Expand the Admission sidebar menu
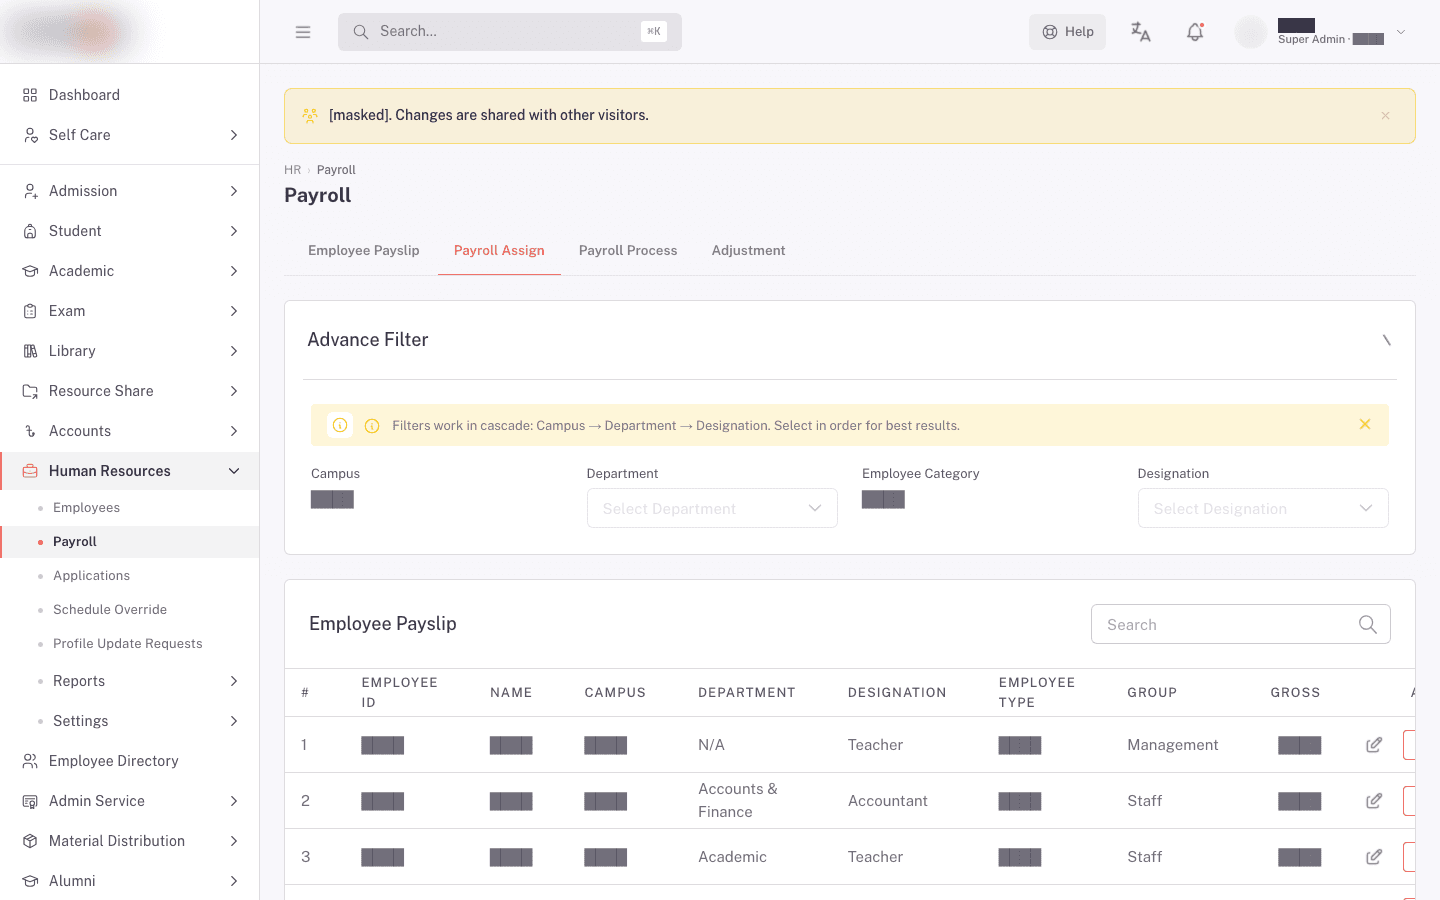The width and height of the screenshot is (1440, 900). (130, 191)
